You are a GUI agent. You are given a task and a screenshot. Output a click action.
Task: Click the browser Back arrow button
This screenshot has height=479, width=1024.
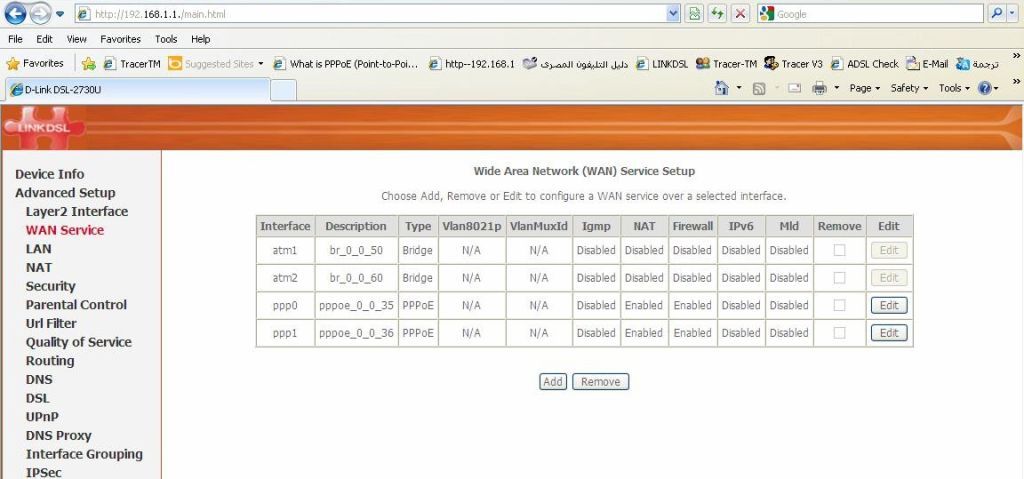click(16, 14)
